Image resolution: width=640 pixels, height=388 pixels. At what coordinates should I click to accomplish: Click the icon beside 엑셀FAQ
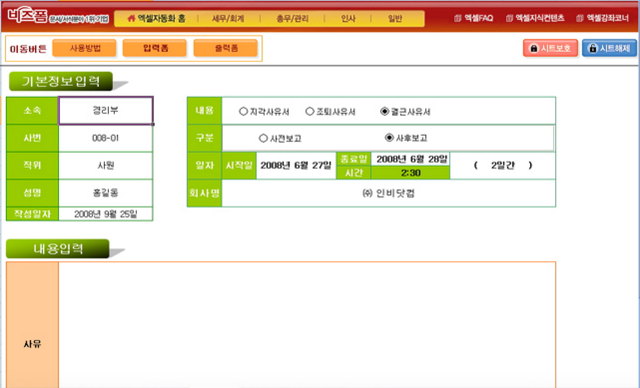tap(458, 18)
